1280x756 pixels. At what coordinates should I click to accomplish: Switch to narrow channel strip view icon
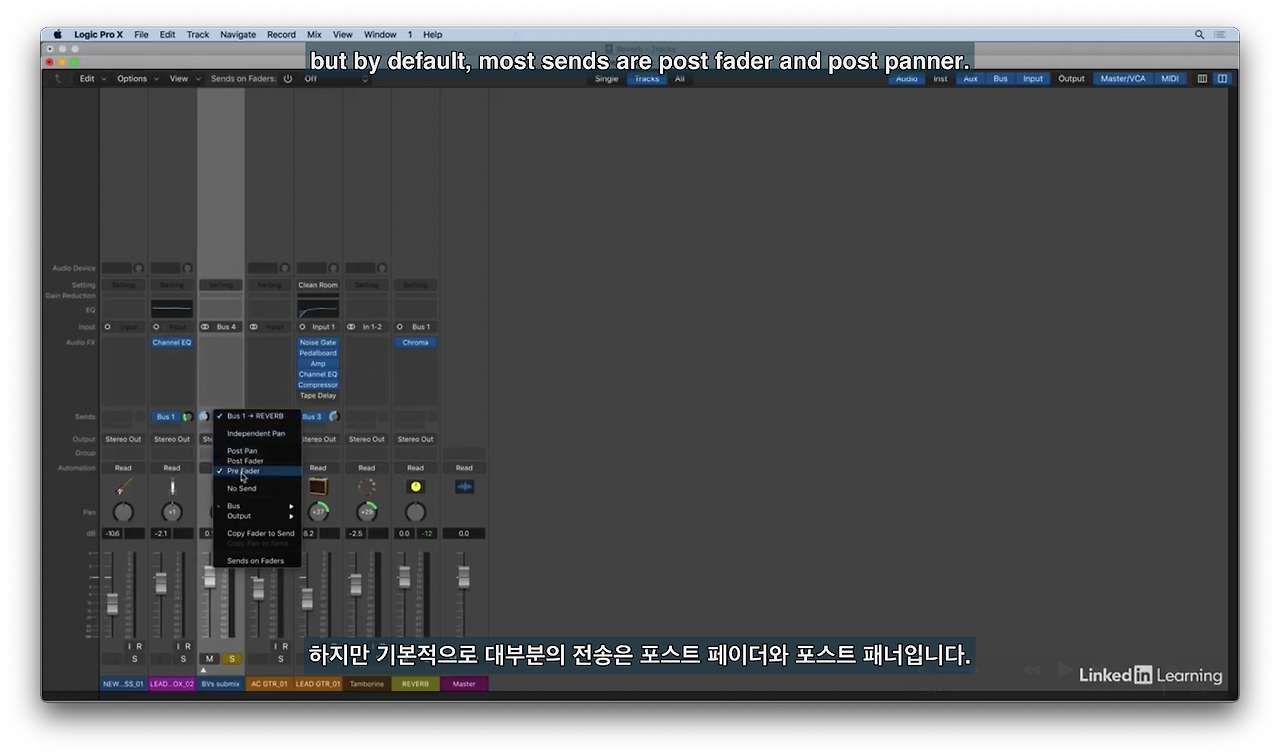pyautogui.click(x=1202, y=79)
